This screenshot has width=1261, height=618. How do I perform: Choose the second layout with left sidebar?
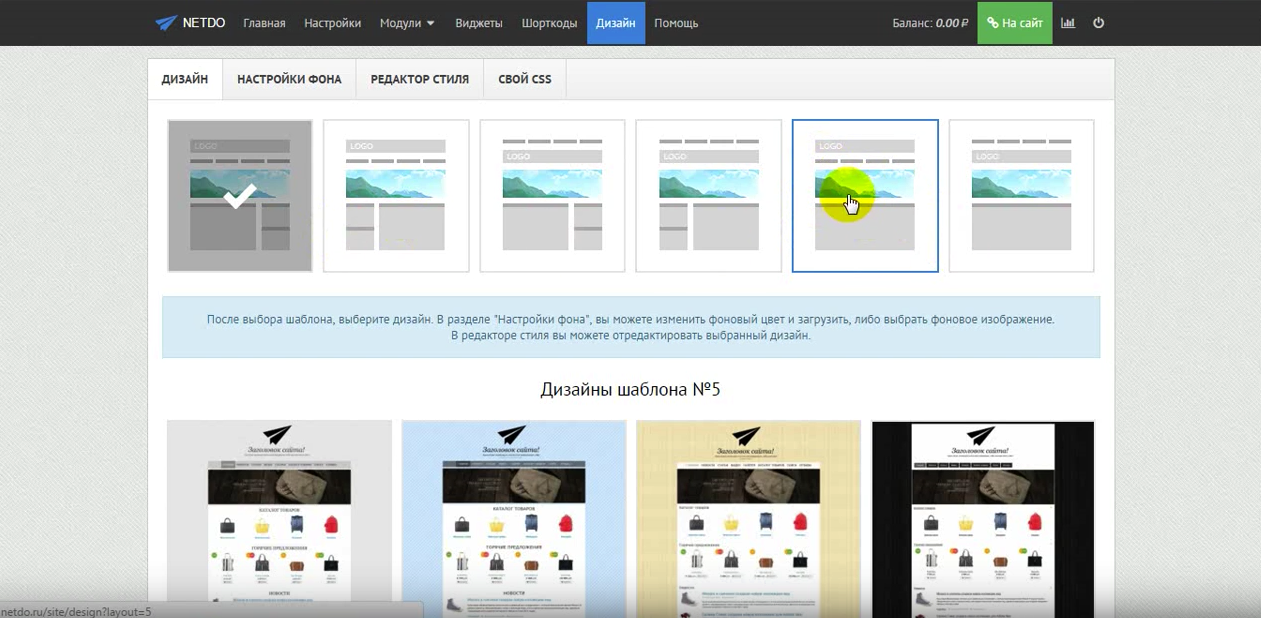396,196
